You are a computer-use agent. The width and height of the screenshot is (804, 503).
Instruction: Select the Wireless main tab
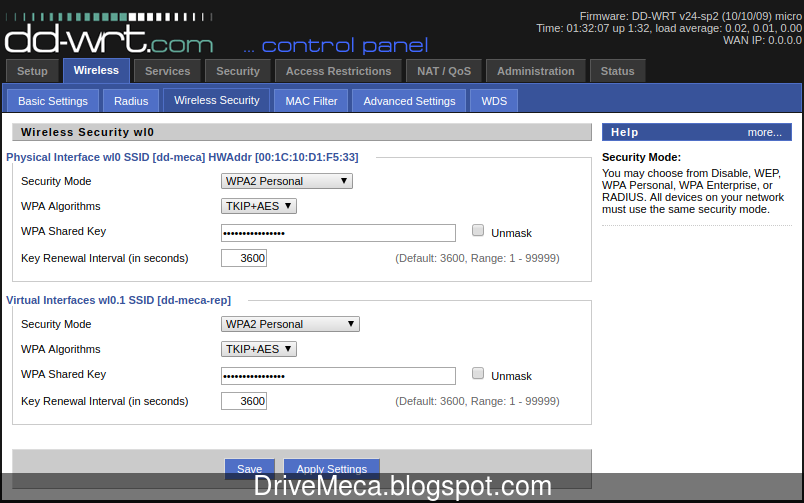(x=96, y=70)
